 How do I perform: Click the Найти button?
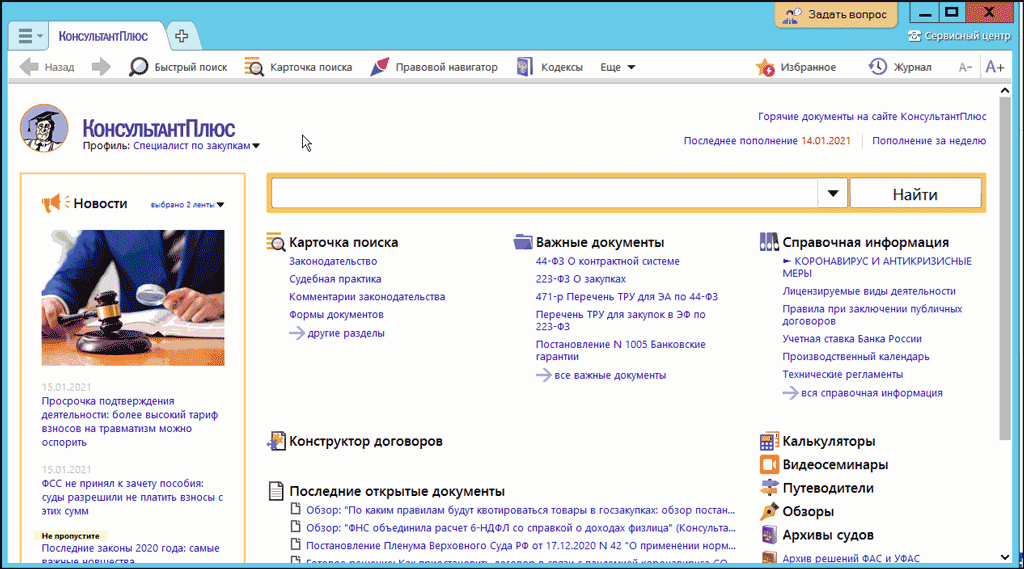point(915,193)
